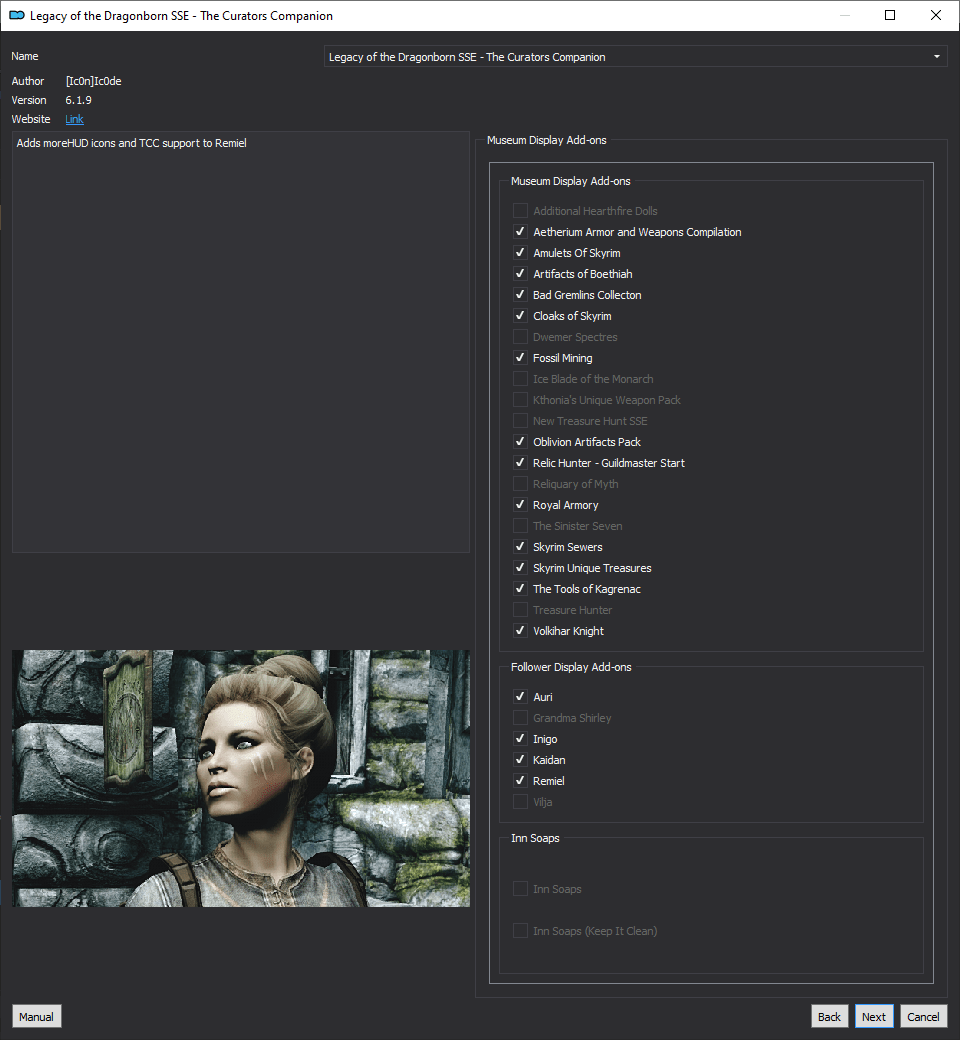Uncheck Royal Armory
960x1040 pixels.
click(x=520, y=505)
